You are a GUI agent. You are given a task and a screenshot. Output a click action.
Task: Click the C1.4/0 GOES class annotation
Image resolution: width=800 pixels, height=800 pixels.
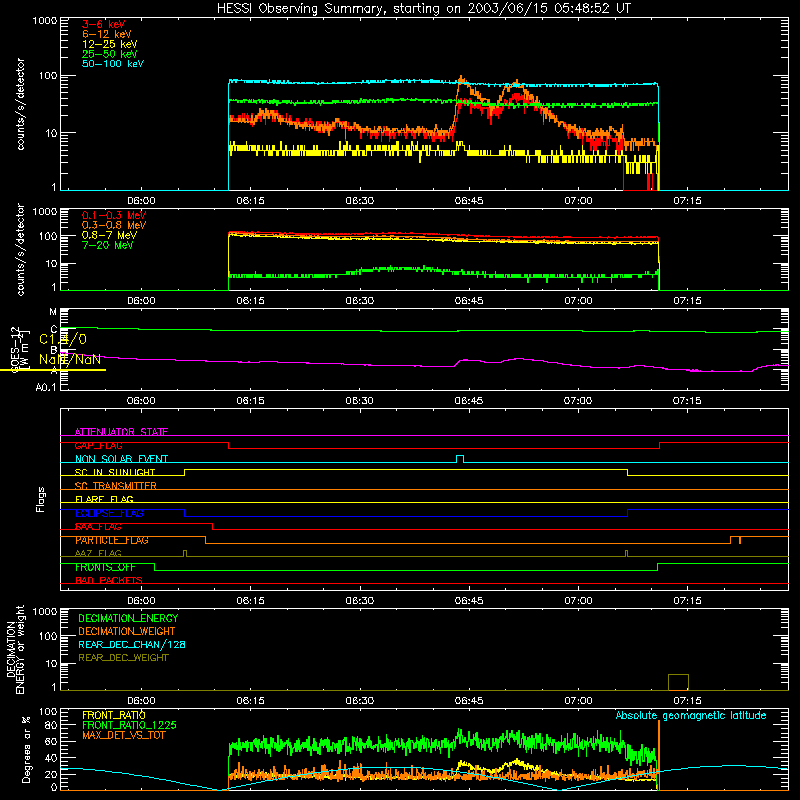pos(63,339)
